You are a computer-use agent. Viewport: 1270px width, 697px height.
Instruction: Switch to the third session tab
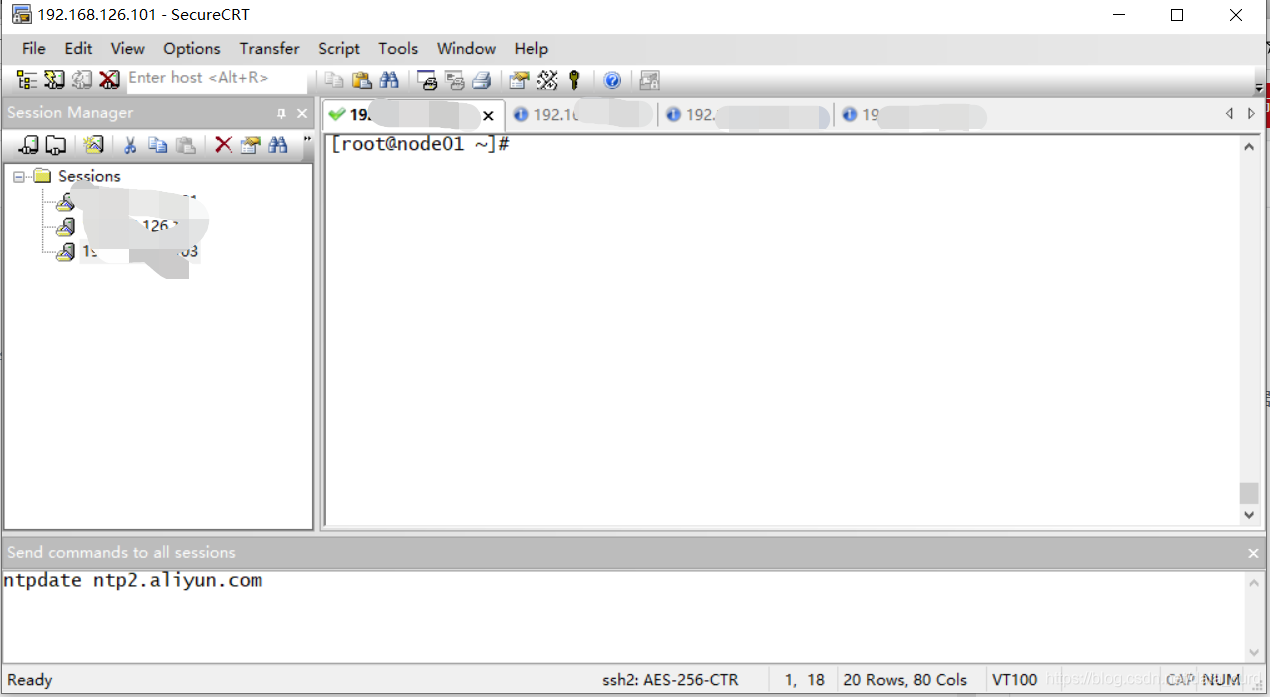pos(747,115)
